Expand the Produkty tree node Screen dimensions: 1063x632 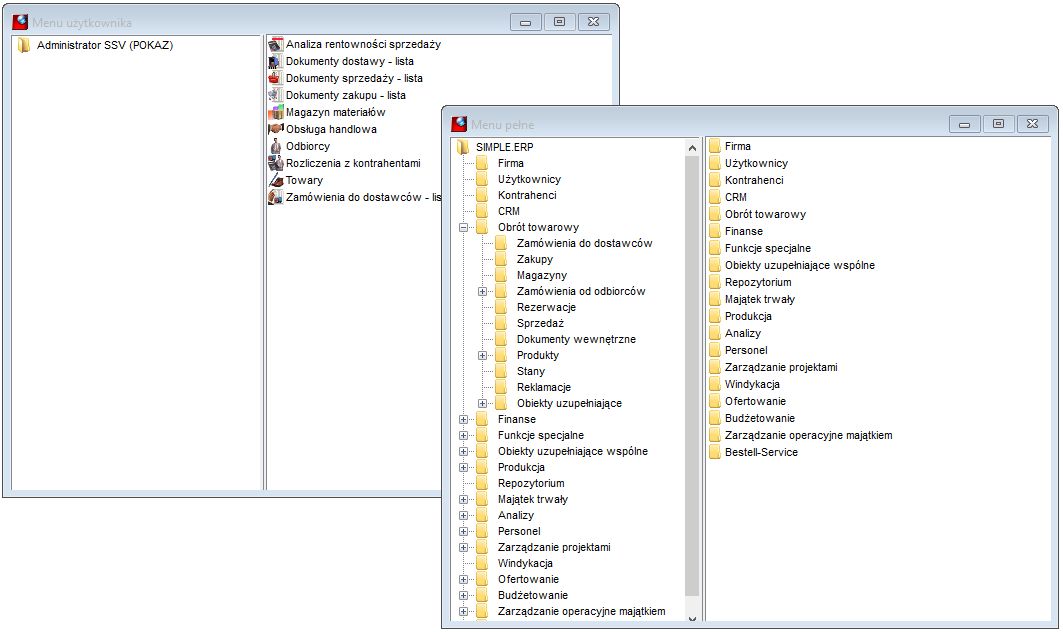(483, 356)
